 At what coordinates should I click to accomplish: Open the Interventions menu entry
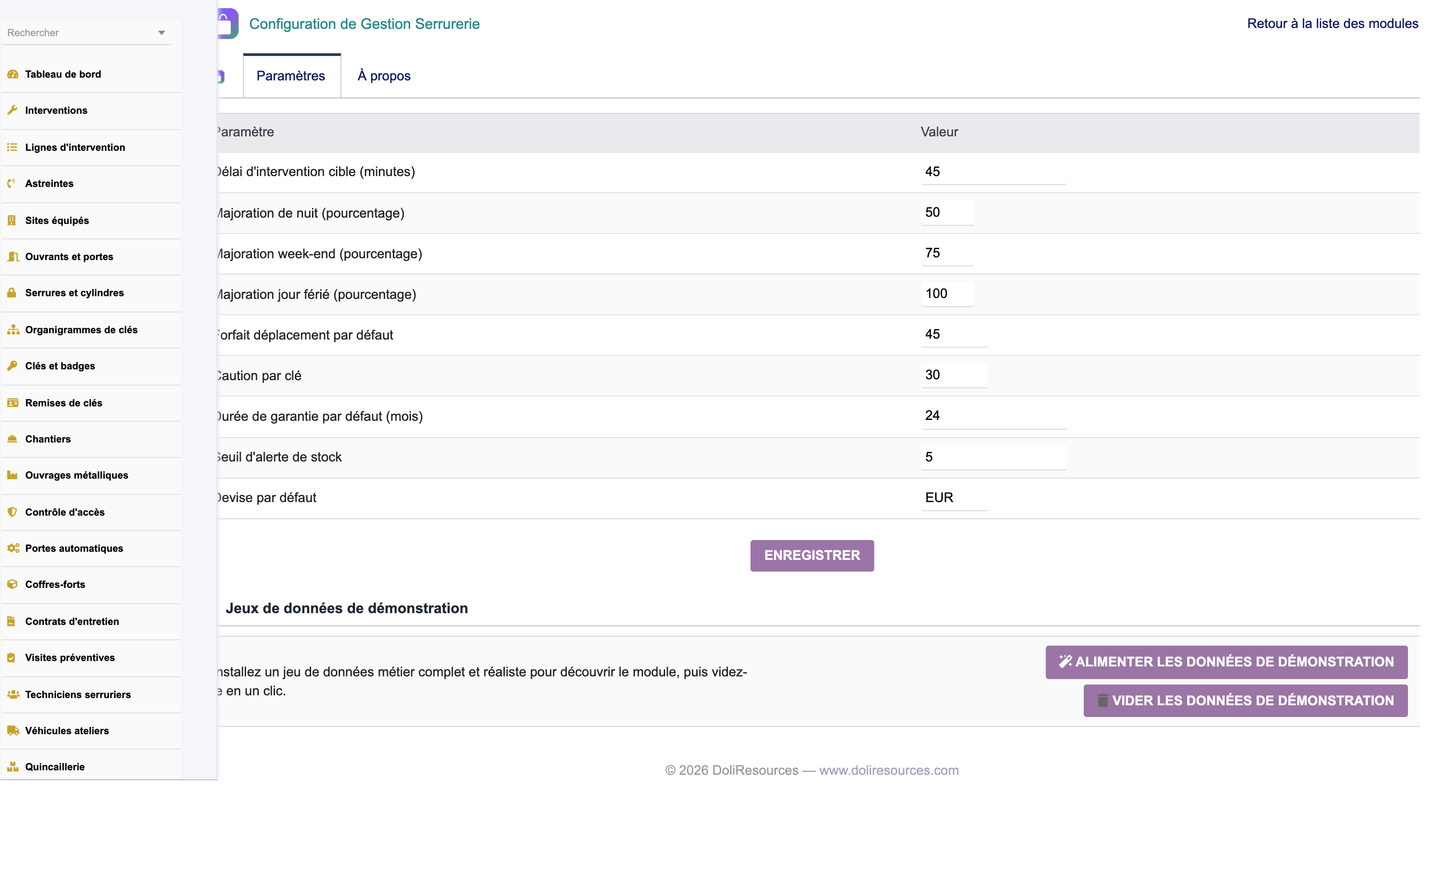pos(56,110)
